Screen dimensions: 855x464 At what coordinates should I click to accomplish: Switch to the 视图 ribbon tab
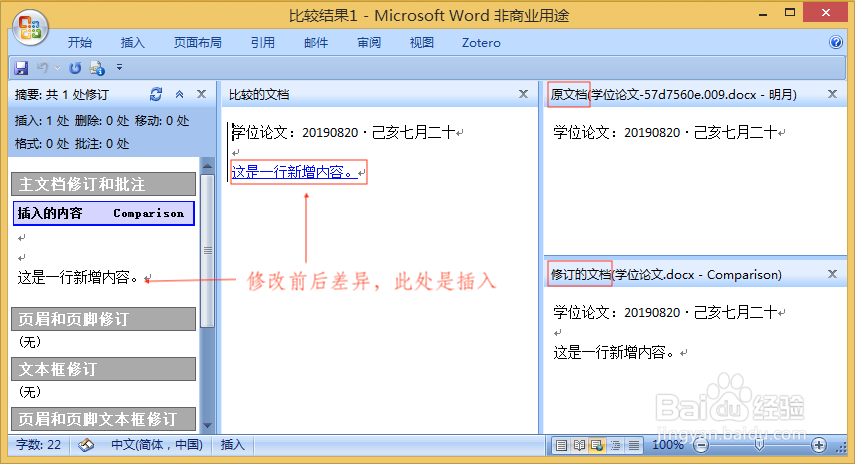tap(422, 43)
